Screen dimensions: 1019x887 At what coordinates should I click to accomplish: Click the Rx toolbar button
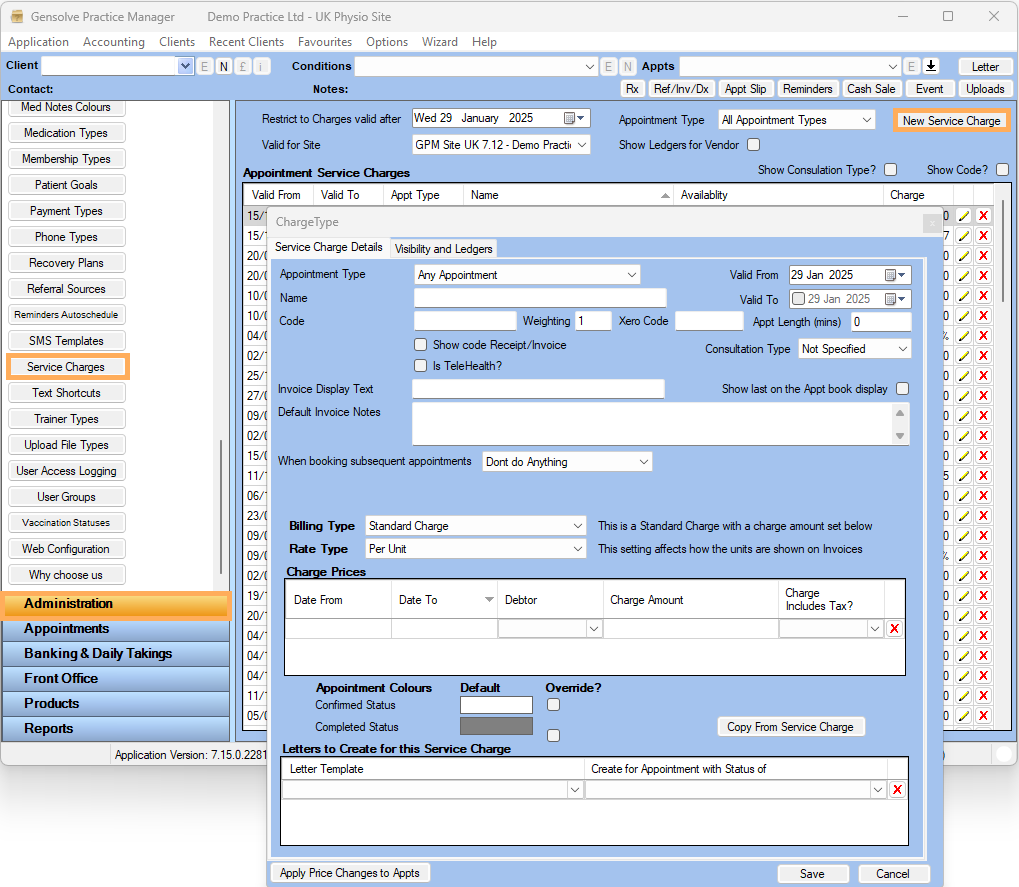pos(632,89)
